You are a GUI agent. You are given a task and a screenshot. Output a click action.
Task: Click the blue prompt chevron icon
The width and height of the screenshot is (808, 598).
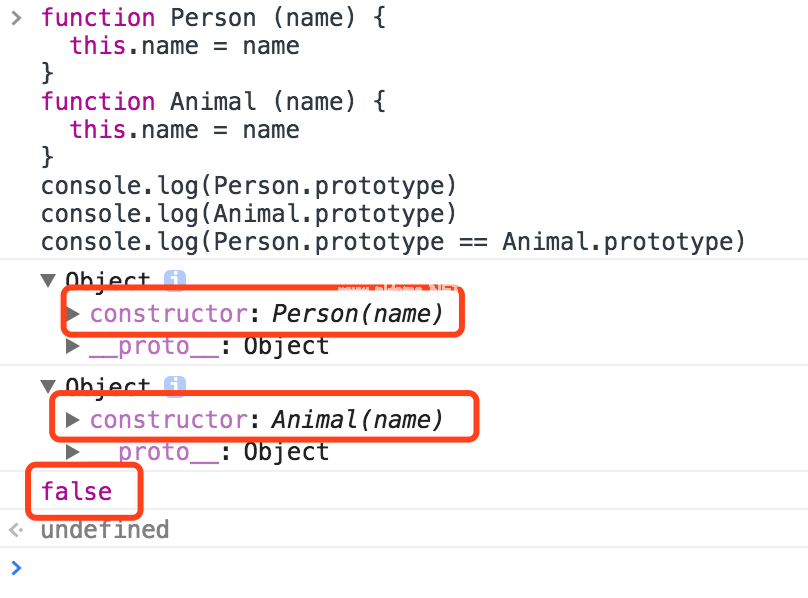click(x=15, y=568)
